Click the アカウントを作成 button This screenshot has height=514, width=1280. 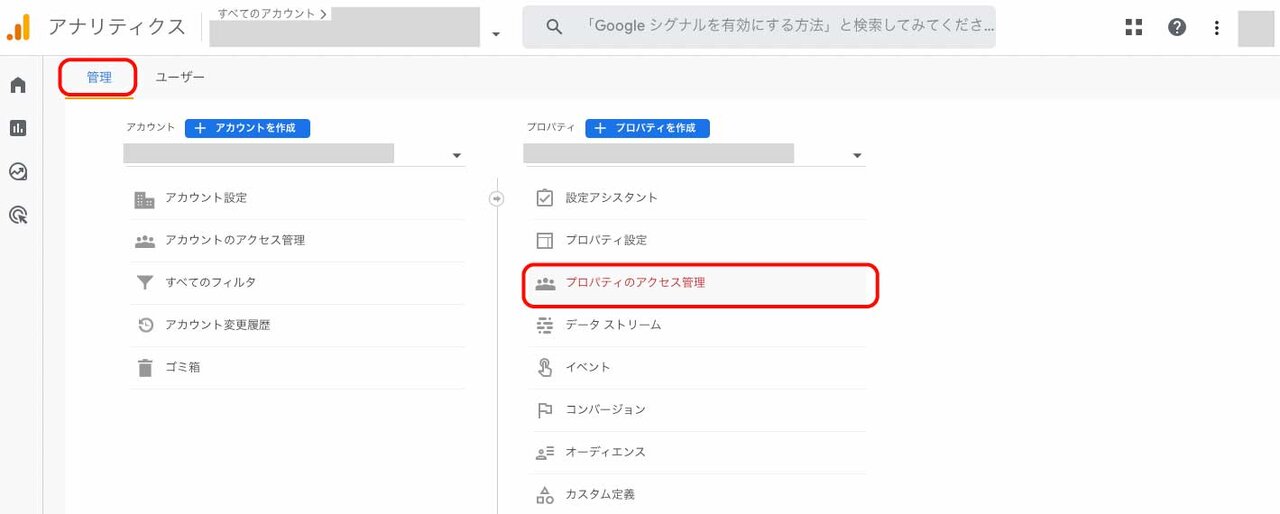point(247,128)
